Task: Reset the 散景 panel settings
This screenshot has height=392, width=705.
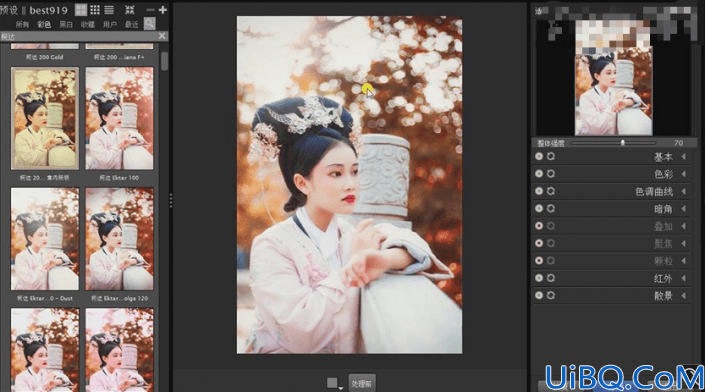Action: click(x=551, y=295)
